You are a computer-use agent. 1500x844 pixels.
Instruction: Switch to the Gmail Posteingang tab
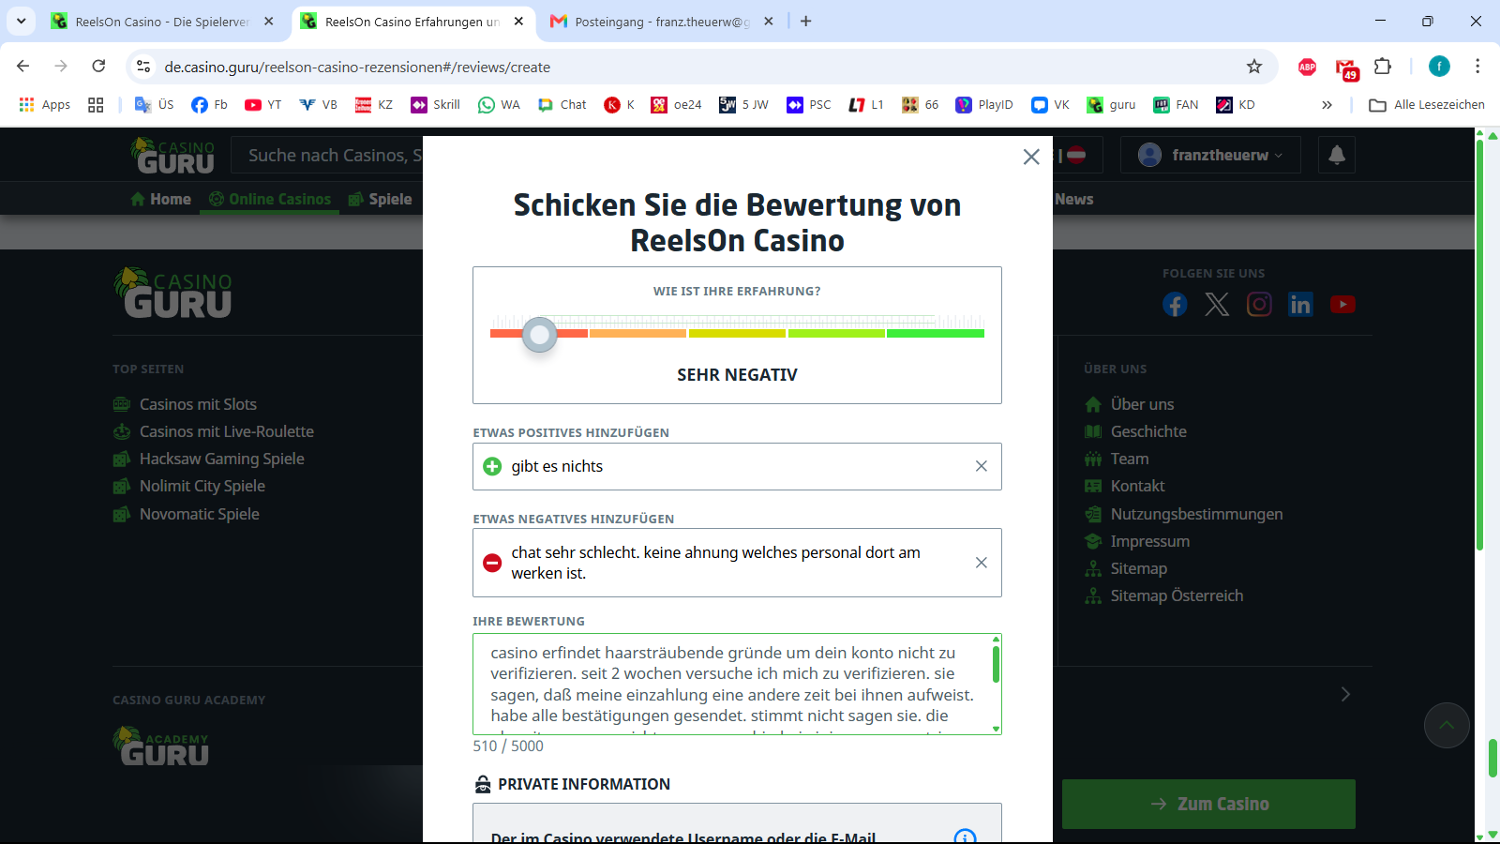click(x=660, y=21)
